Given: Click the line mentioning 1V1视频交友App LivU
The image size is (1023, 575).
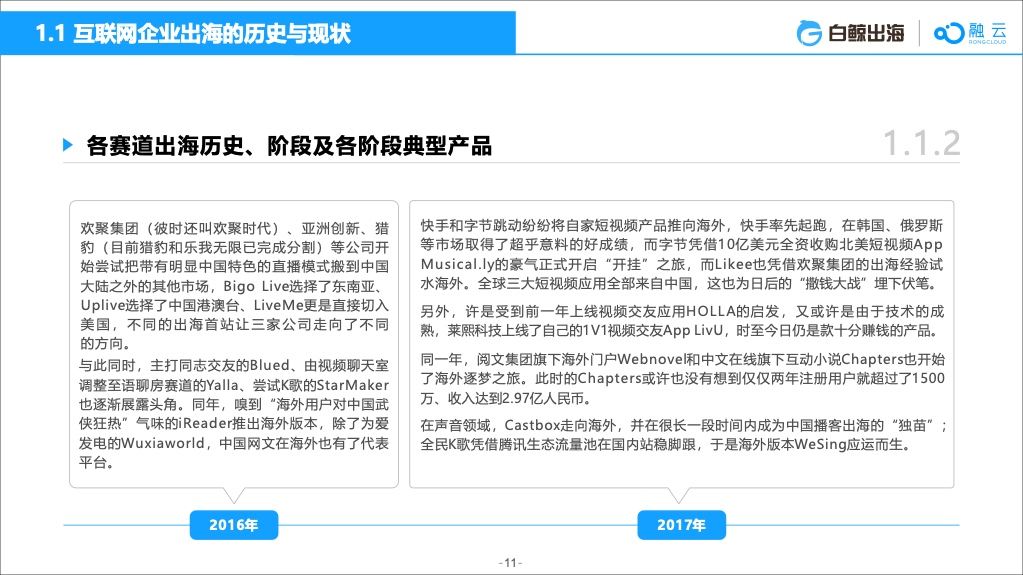Looking at the screenshot, I should pos(682,330).
